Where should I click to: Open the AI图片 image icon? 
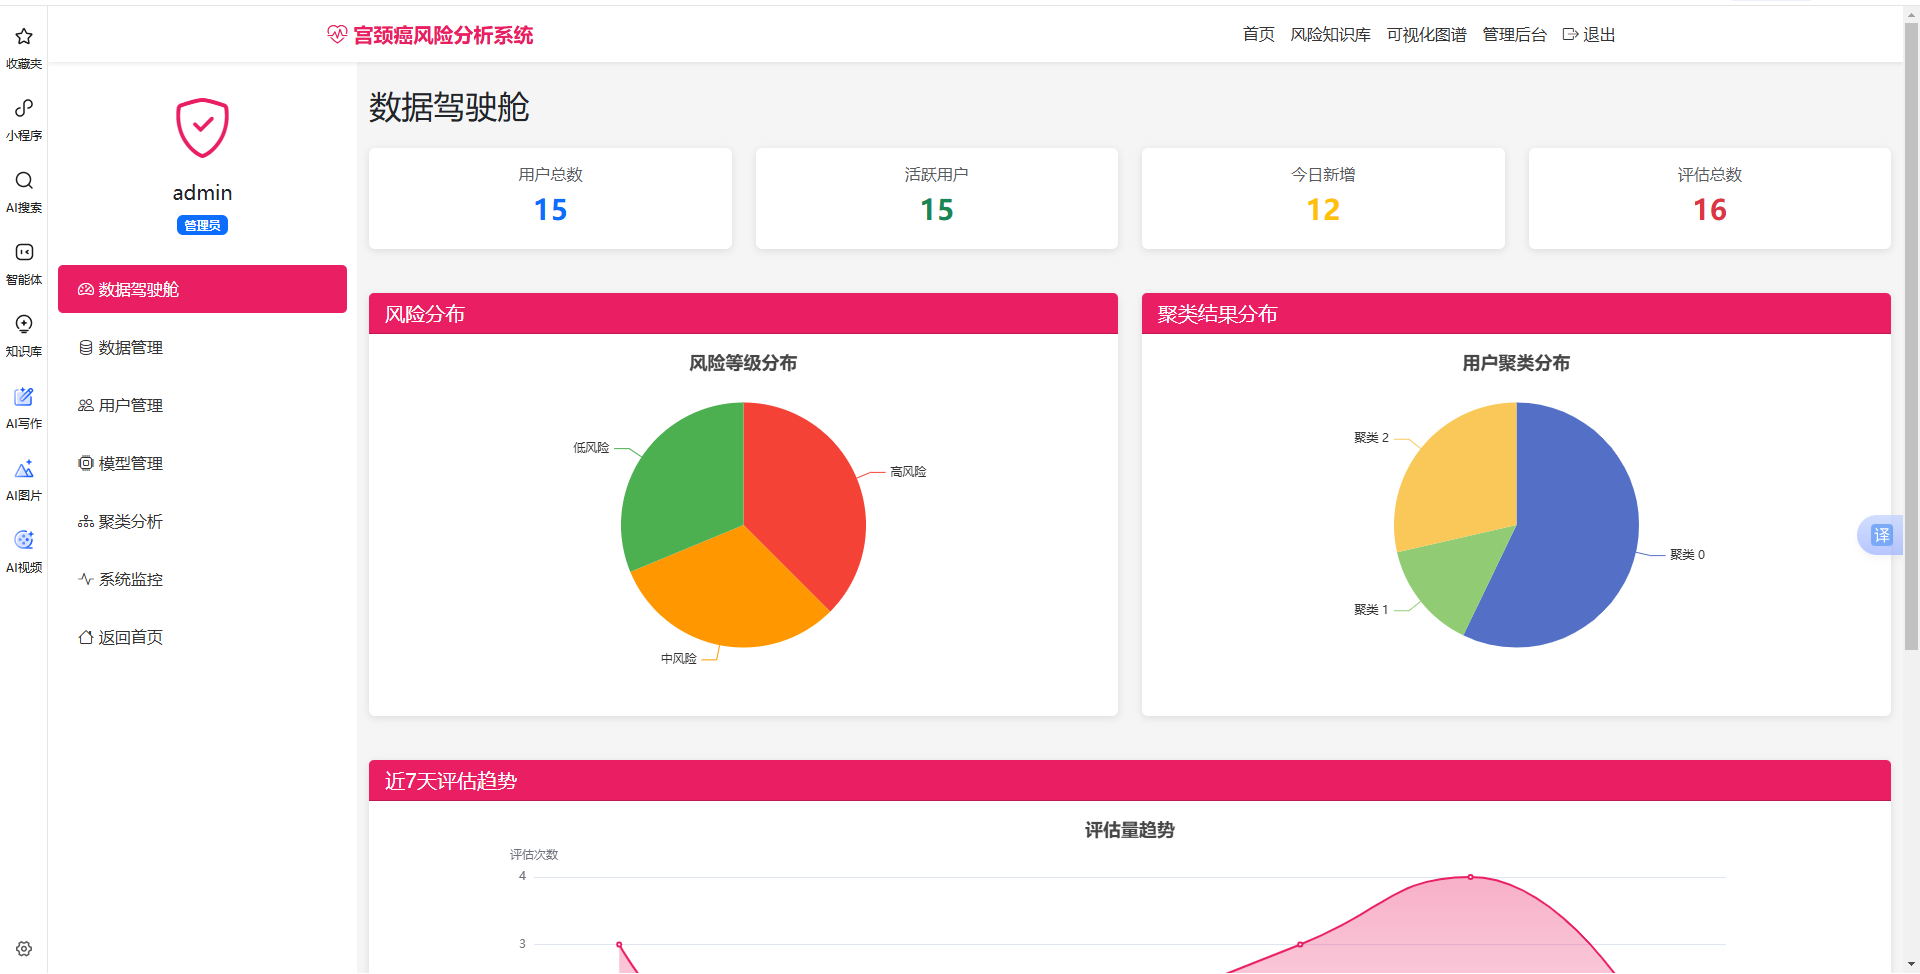24,468
